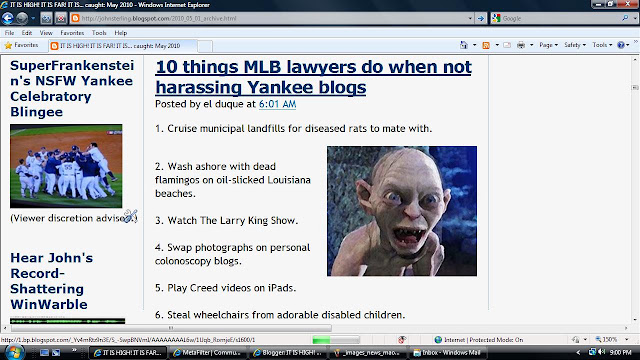Switch to Inbox - Windows Mail taskbar button
640x360 pixels.
[447, 353]
